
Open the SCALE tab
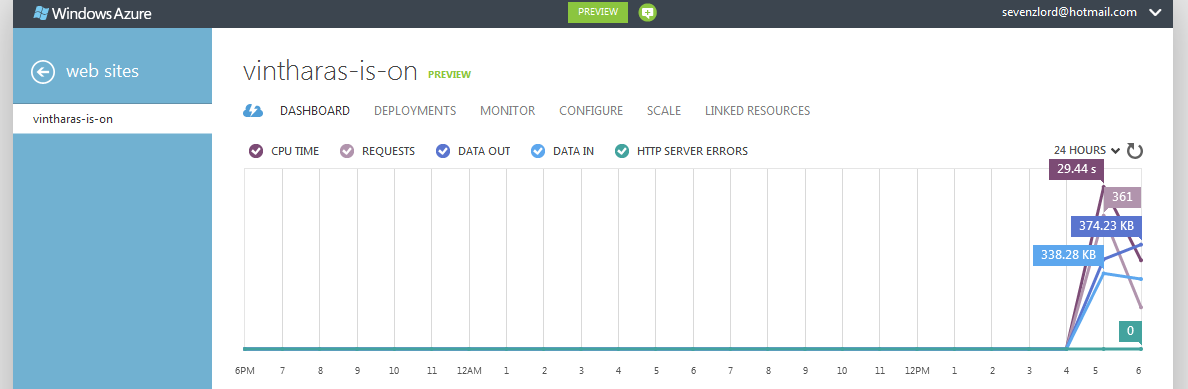(664, 111)
